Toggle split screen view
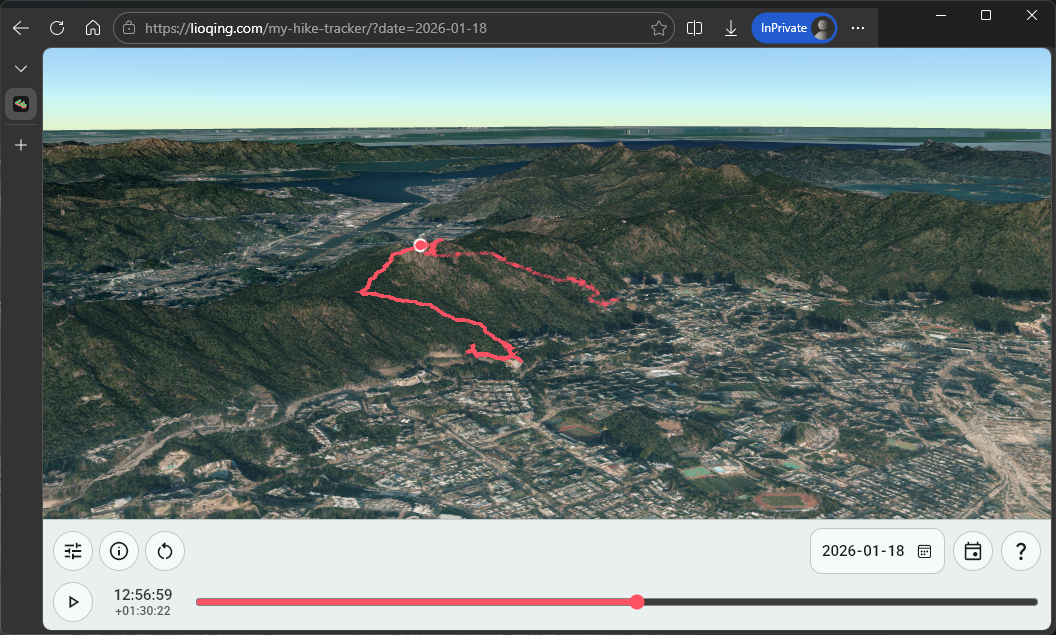The width and height of the screenshot is (1056, 635). [694, 28]
